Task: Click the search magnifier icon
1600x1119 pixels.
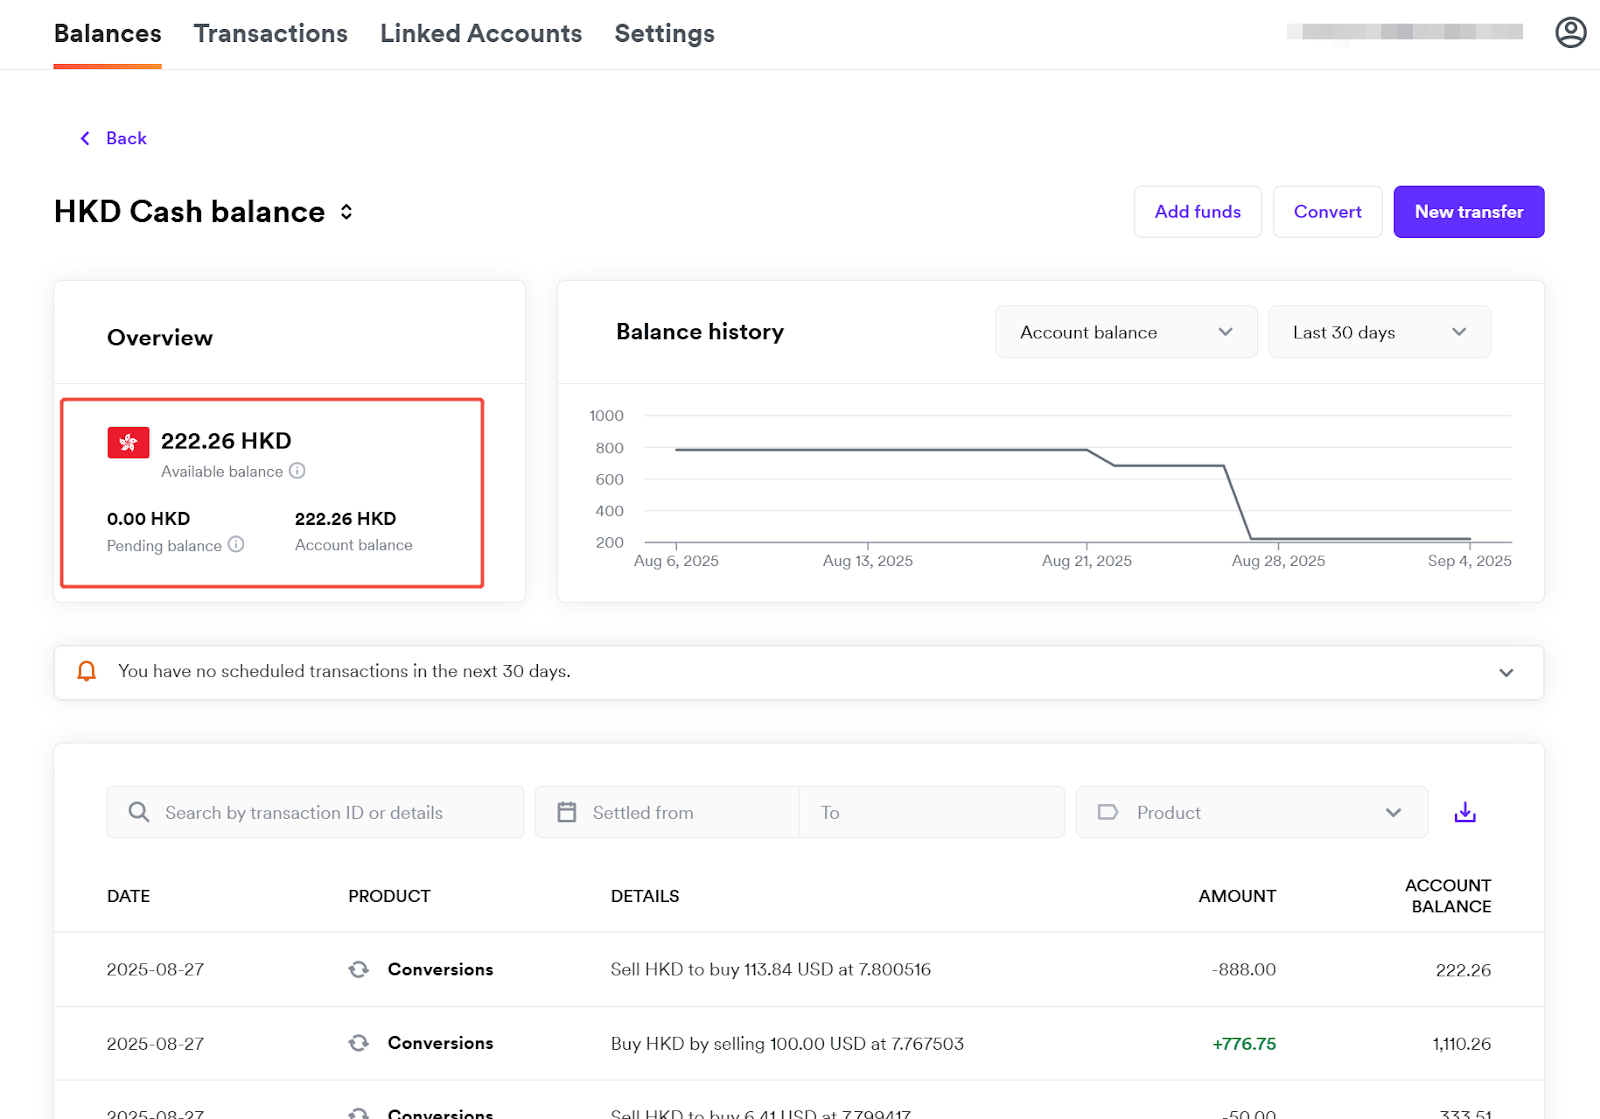Action: click(x=139, y=812)
